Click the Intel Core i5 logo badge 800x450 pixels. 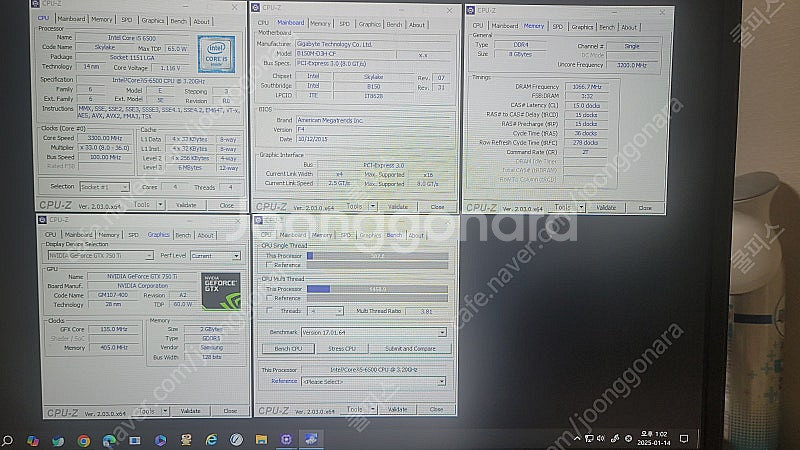tap(216, 54)
